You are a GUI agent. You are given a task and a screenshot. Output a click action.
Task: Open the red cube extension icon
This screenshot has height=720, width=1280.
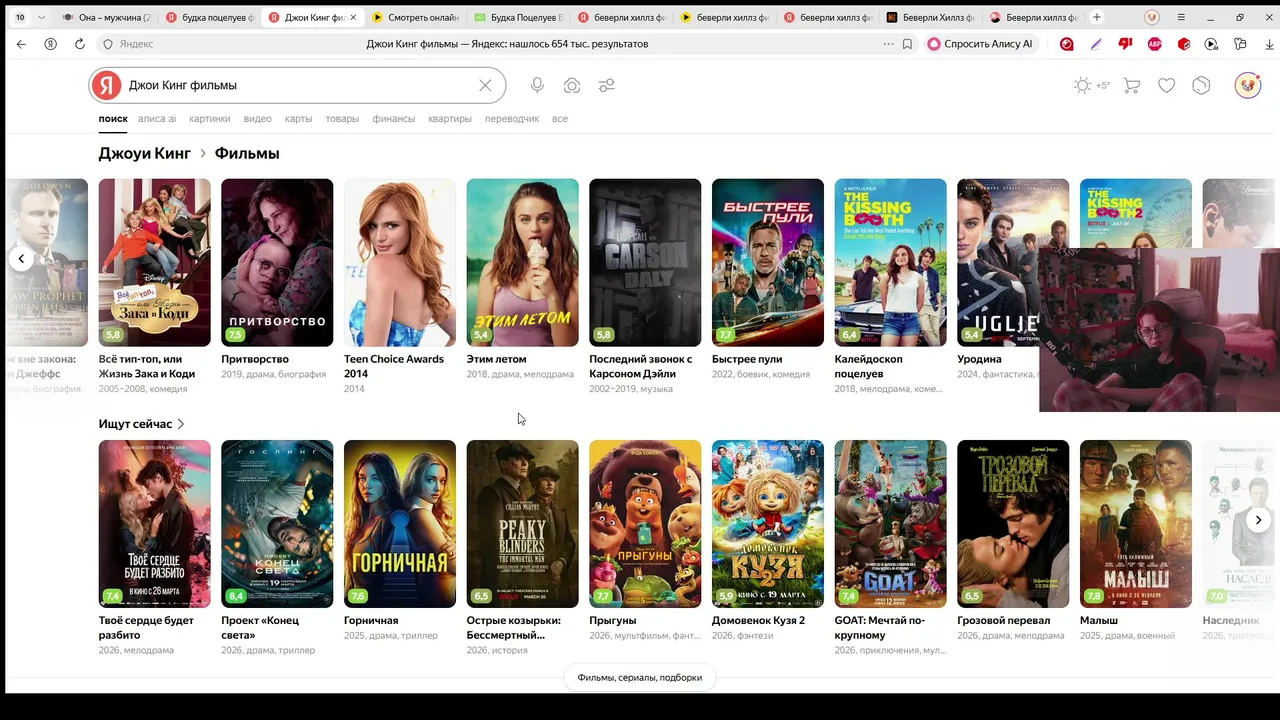click(x=1184, y=44)
